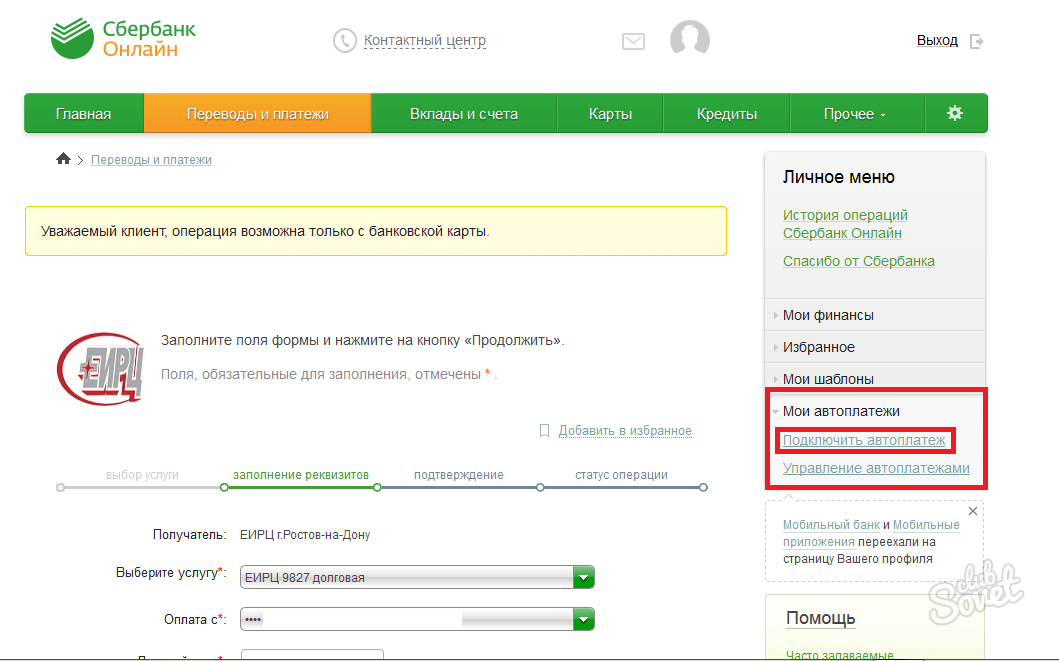The image size is (1059, 661).
Task: Click the ЕИРЦ г.Ростов-на-Дону recipient text
Action: click(x=305, y=535)
